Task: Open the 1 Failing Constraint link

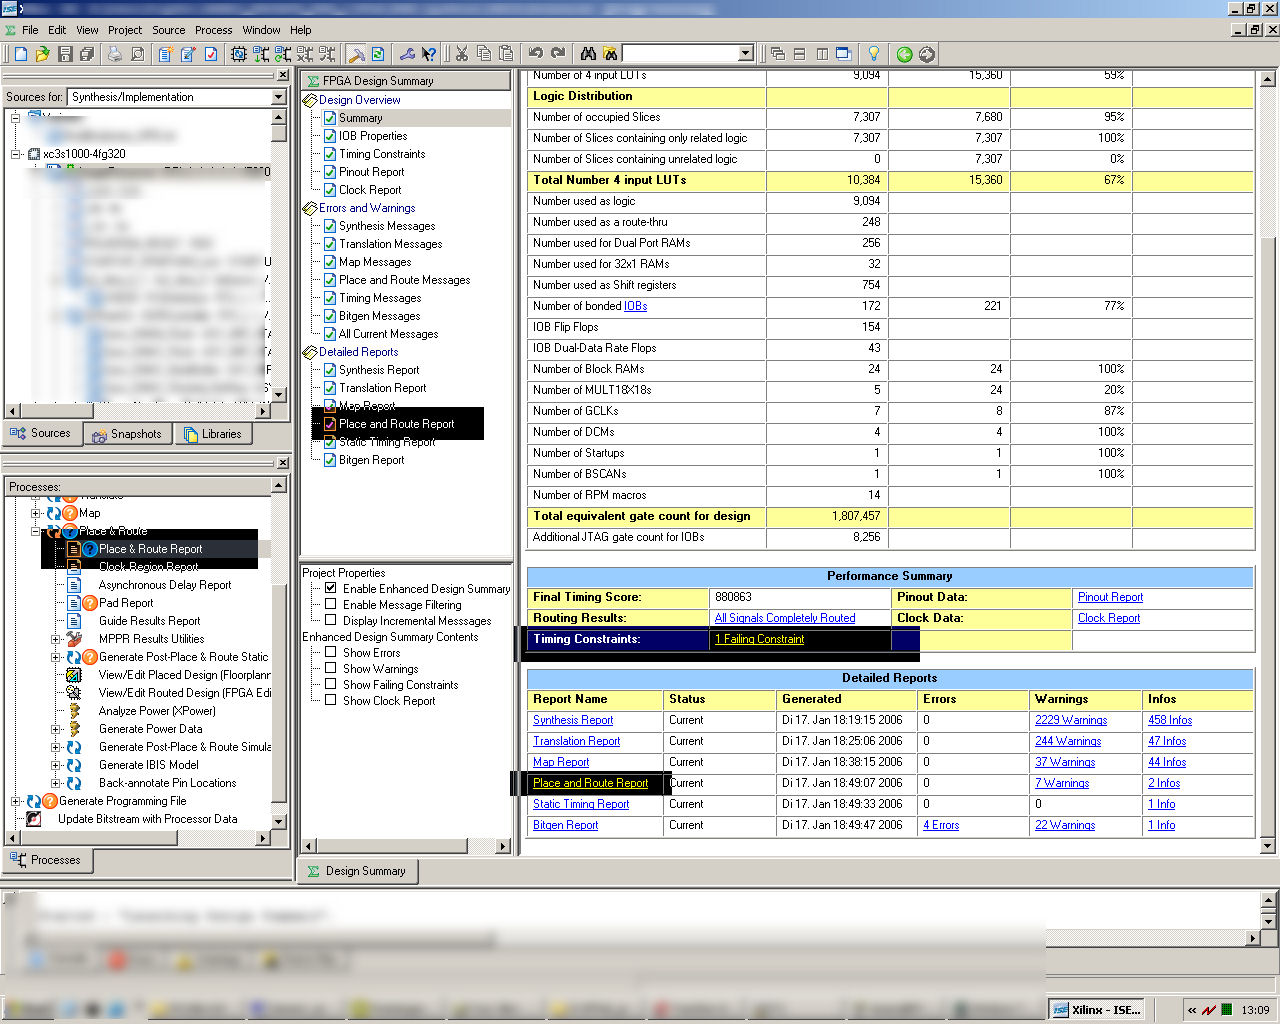Action: pos(759,639)
